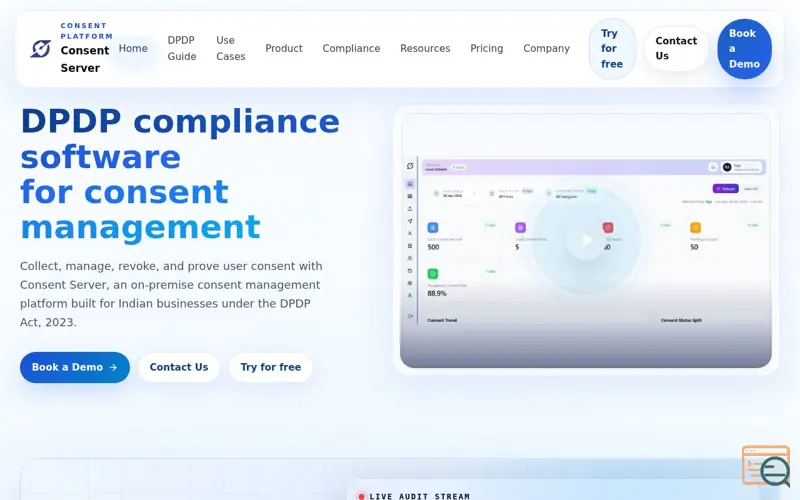Click Try for free below the hero text

pos(270,367)
